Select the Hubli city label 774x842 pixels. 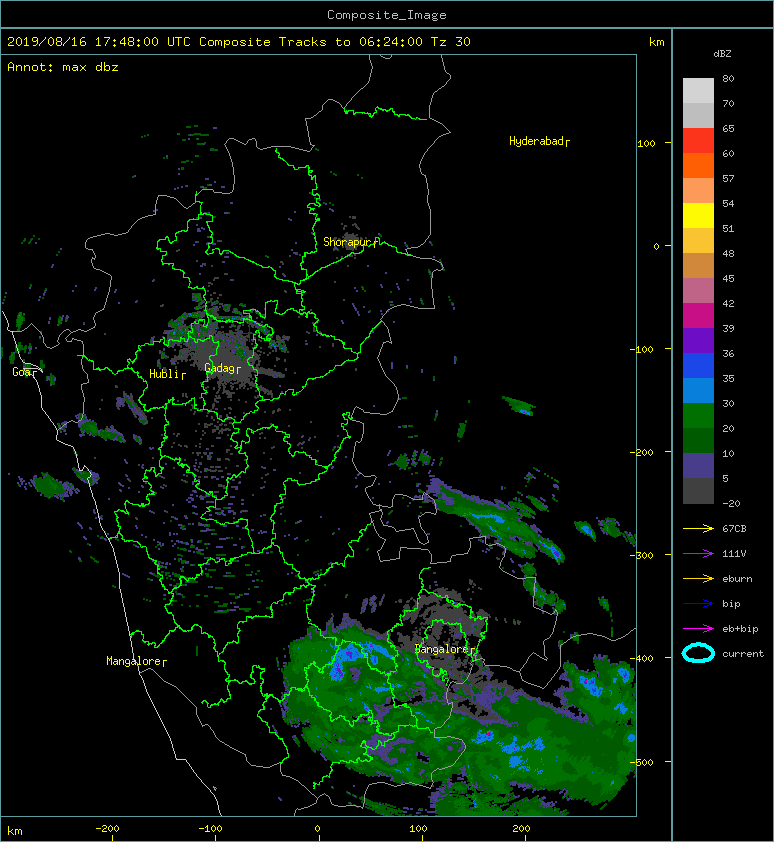pos(167,374)
